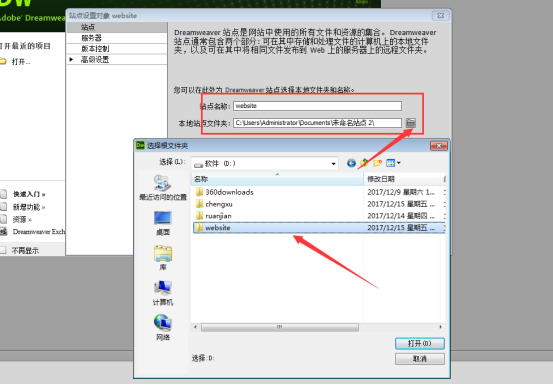Viewport: 553px width, 385px height.
Task: Open Libraries in dialog sidebar
Action: (x=163, y=258)
